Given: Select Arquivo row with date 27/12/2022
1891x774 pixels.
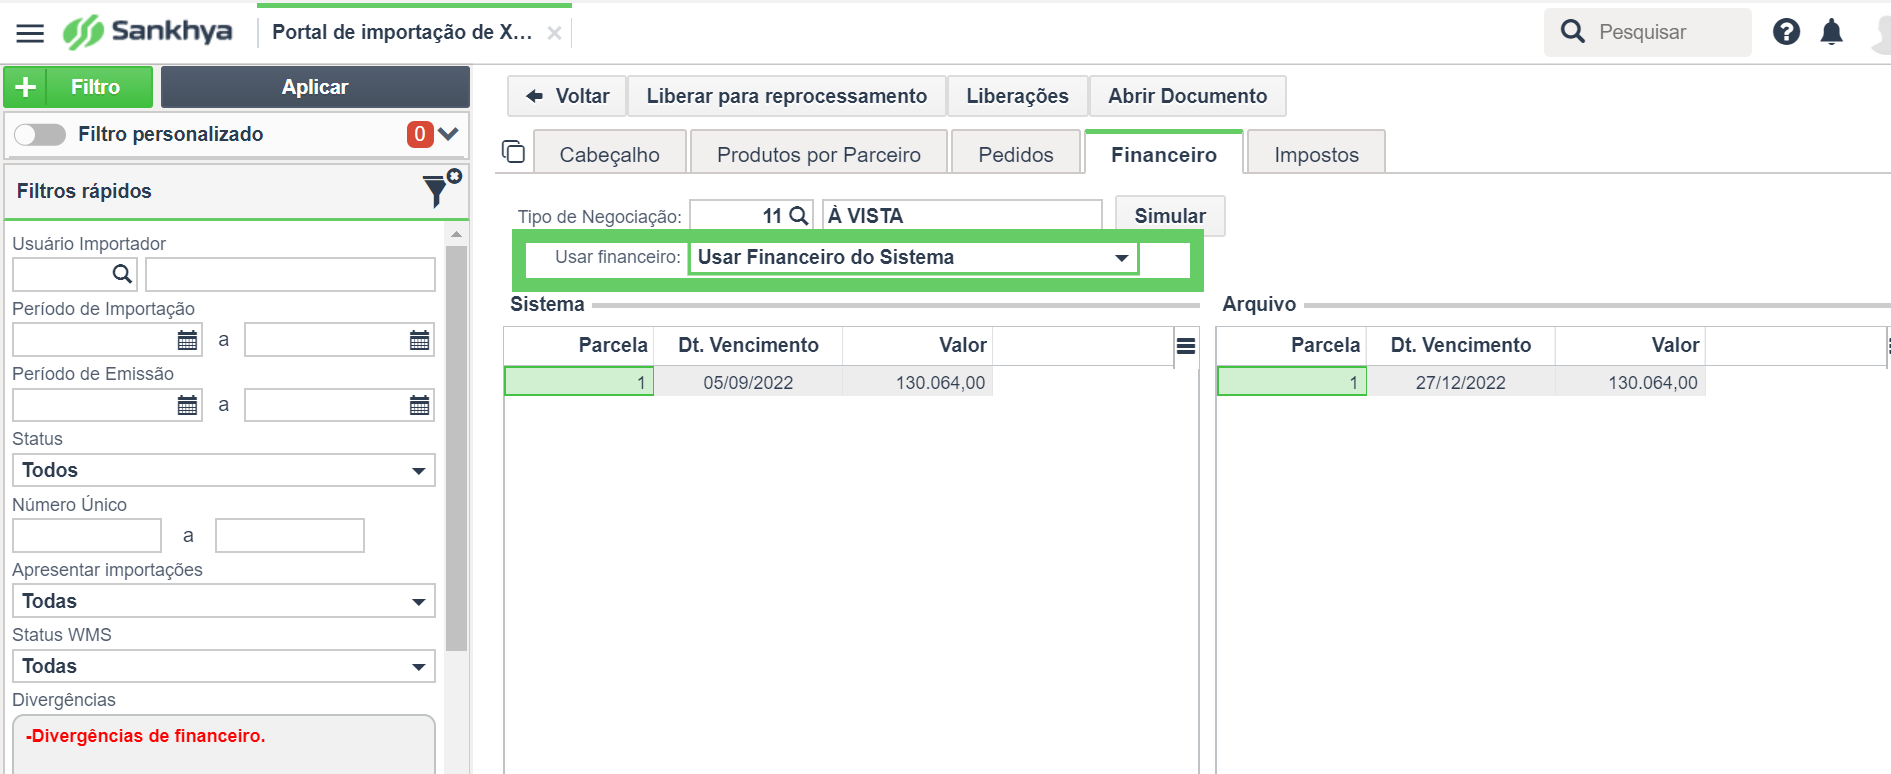Looking at the screenshot, I should 1461,382.
